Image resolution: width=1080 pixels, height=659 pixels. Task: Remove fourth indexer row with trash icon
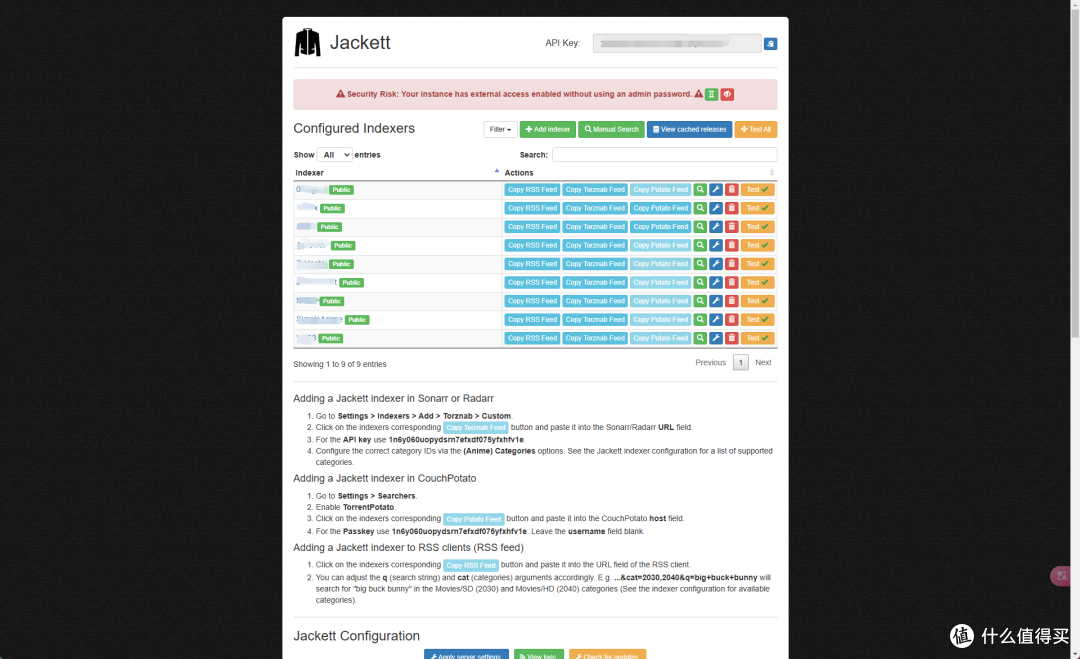pos(731,245)
